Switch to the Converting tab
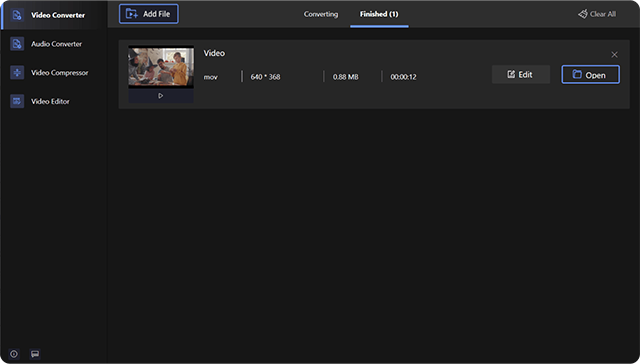Screen dimensions: 640x364 click(321, 14)
